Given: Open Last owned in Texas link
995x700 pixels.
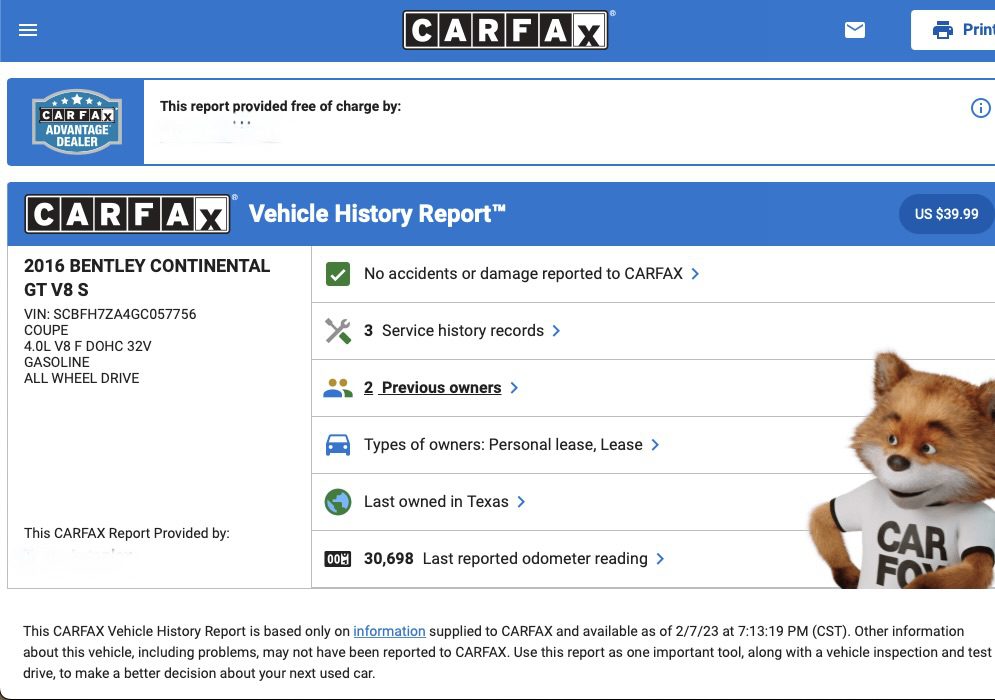Looking at the screenshot, I should tap(436, 501).
